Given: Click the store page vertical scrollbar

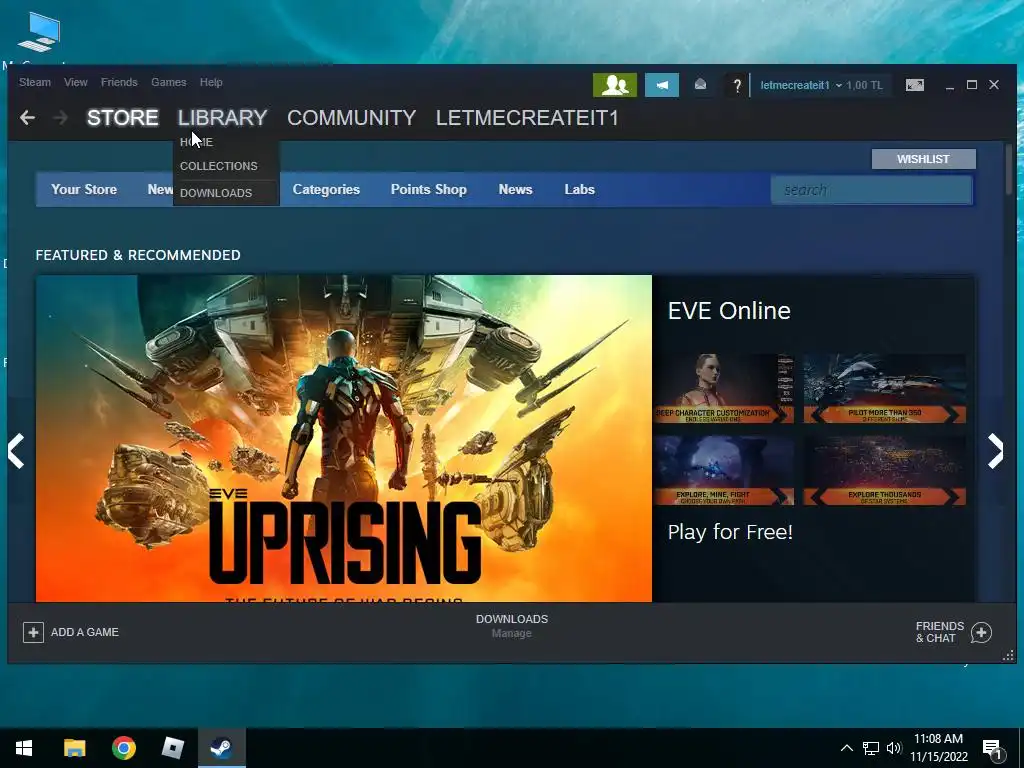Looking at the screenshot, I should pyautogui.click(x=1009, y=168).
